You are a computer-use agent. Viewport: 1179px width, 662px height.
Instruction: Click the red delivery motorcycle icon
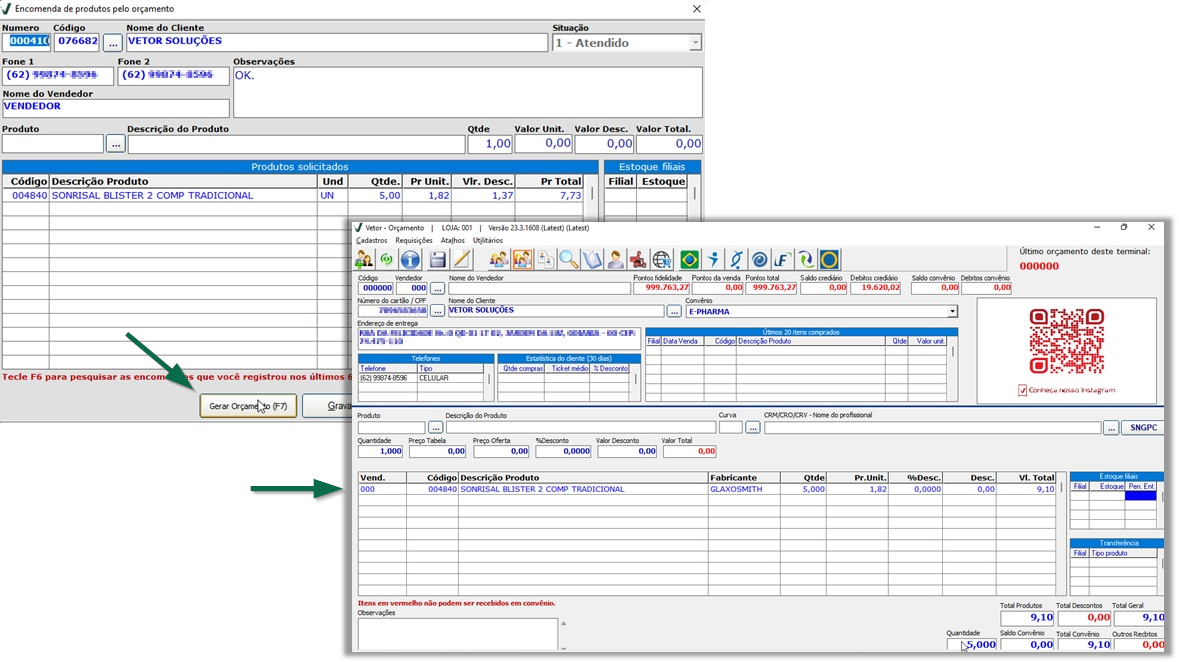coord(638,260)
